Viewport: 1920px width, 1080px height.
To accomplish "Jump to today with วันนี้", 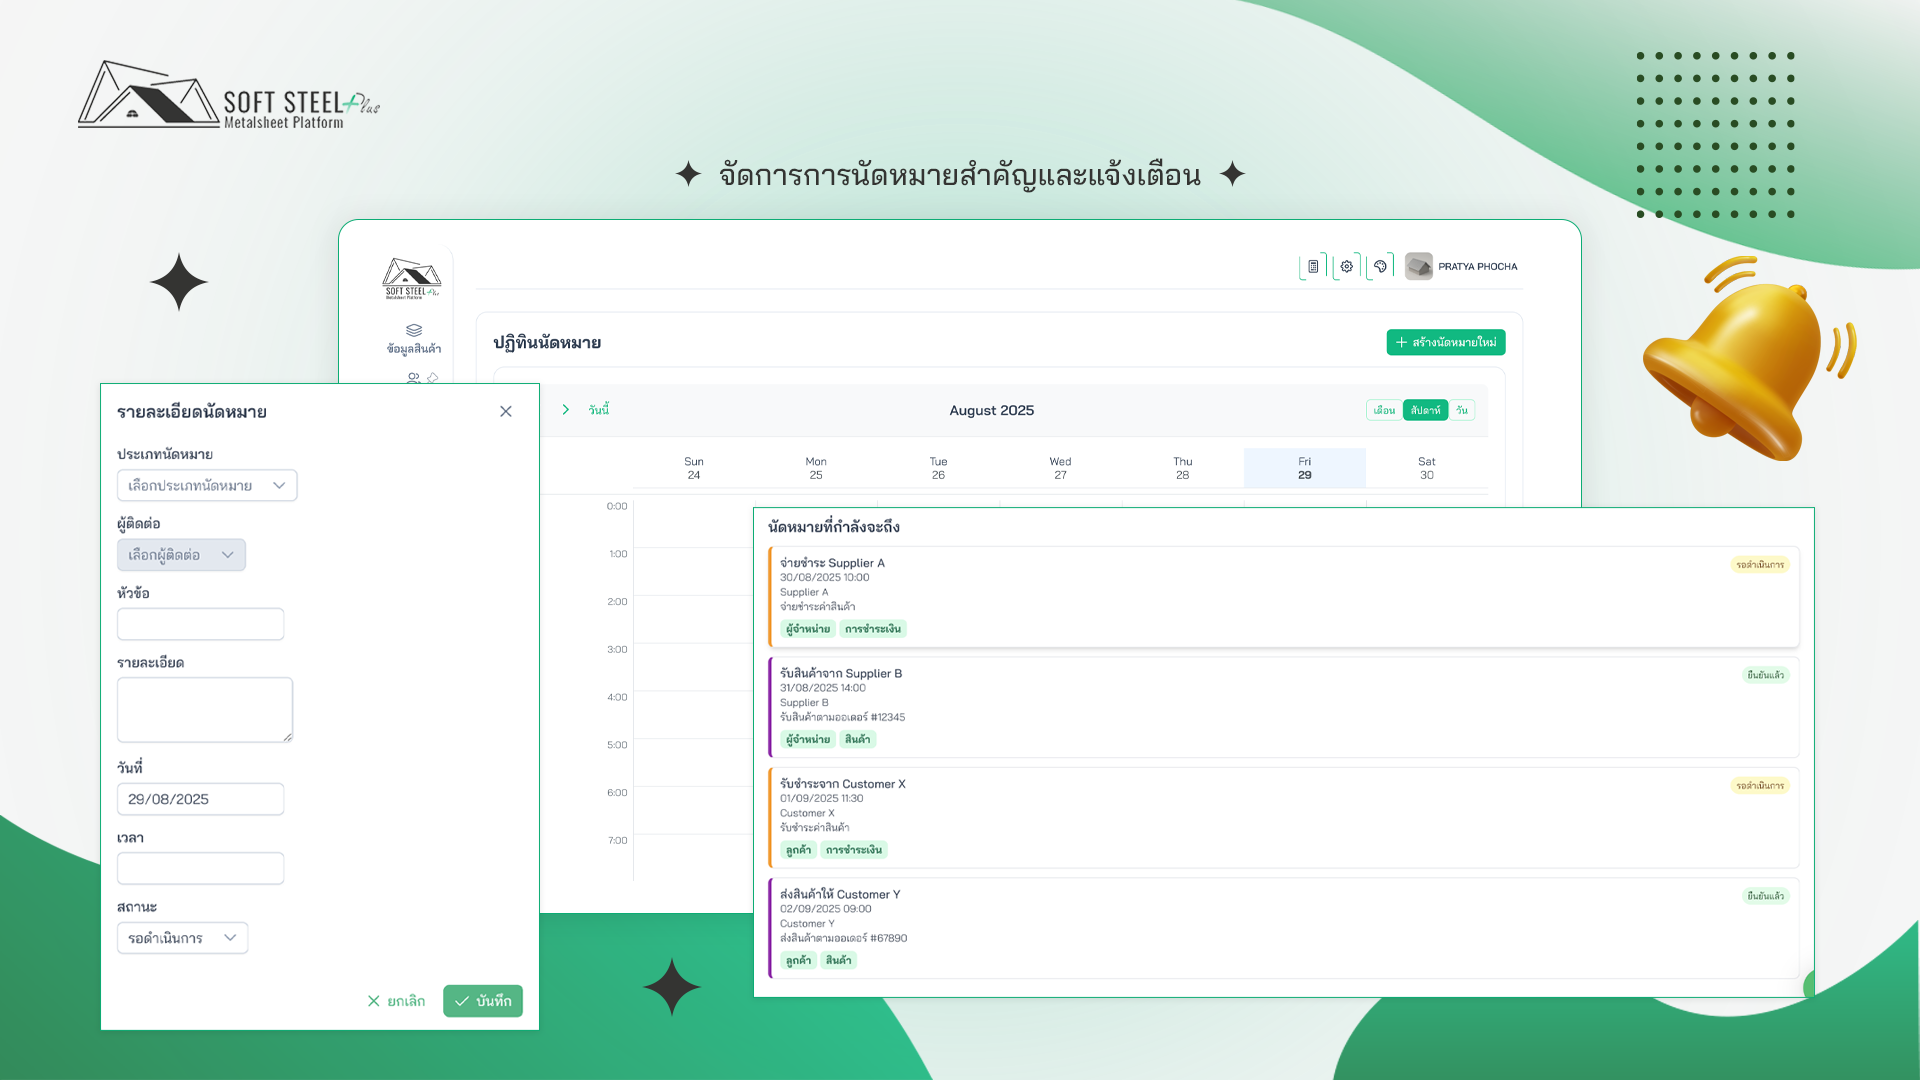I will 599,410.
